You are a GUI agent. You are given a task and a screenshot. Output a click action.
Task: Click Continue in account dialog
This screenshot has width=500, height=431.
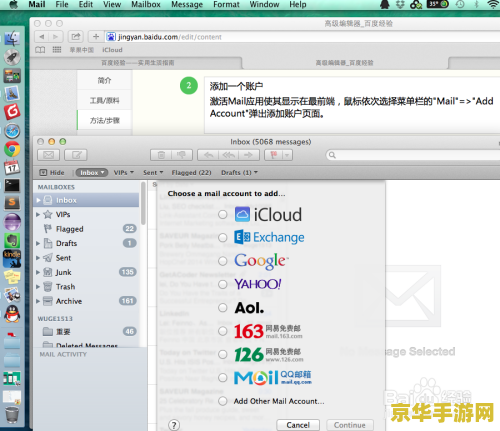(350, 425)
